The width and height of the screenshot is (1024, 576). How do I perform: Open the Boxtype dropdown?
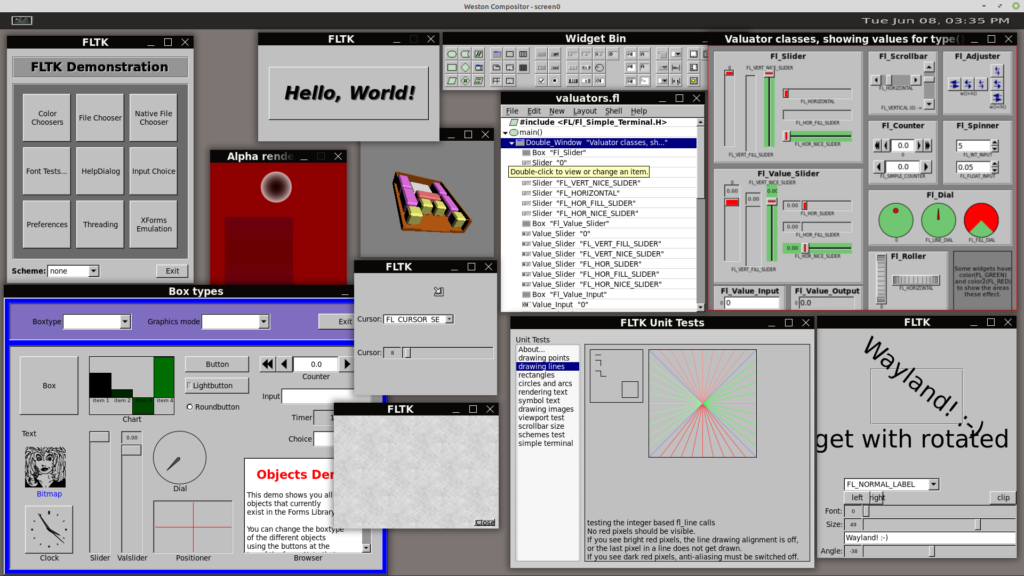pos(97,321)
